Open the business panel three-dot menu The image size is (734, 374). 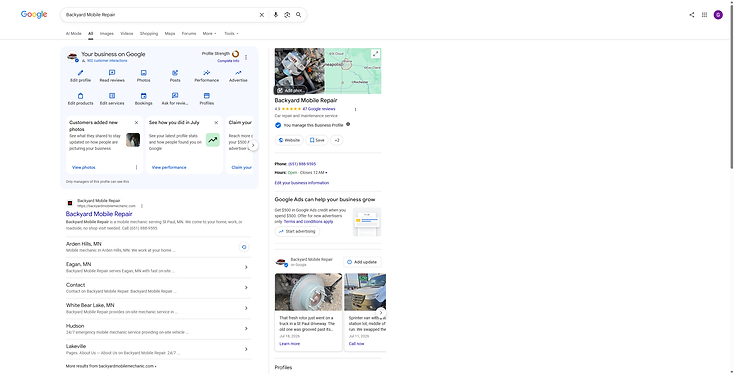point(246,58)
